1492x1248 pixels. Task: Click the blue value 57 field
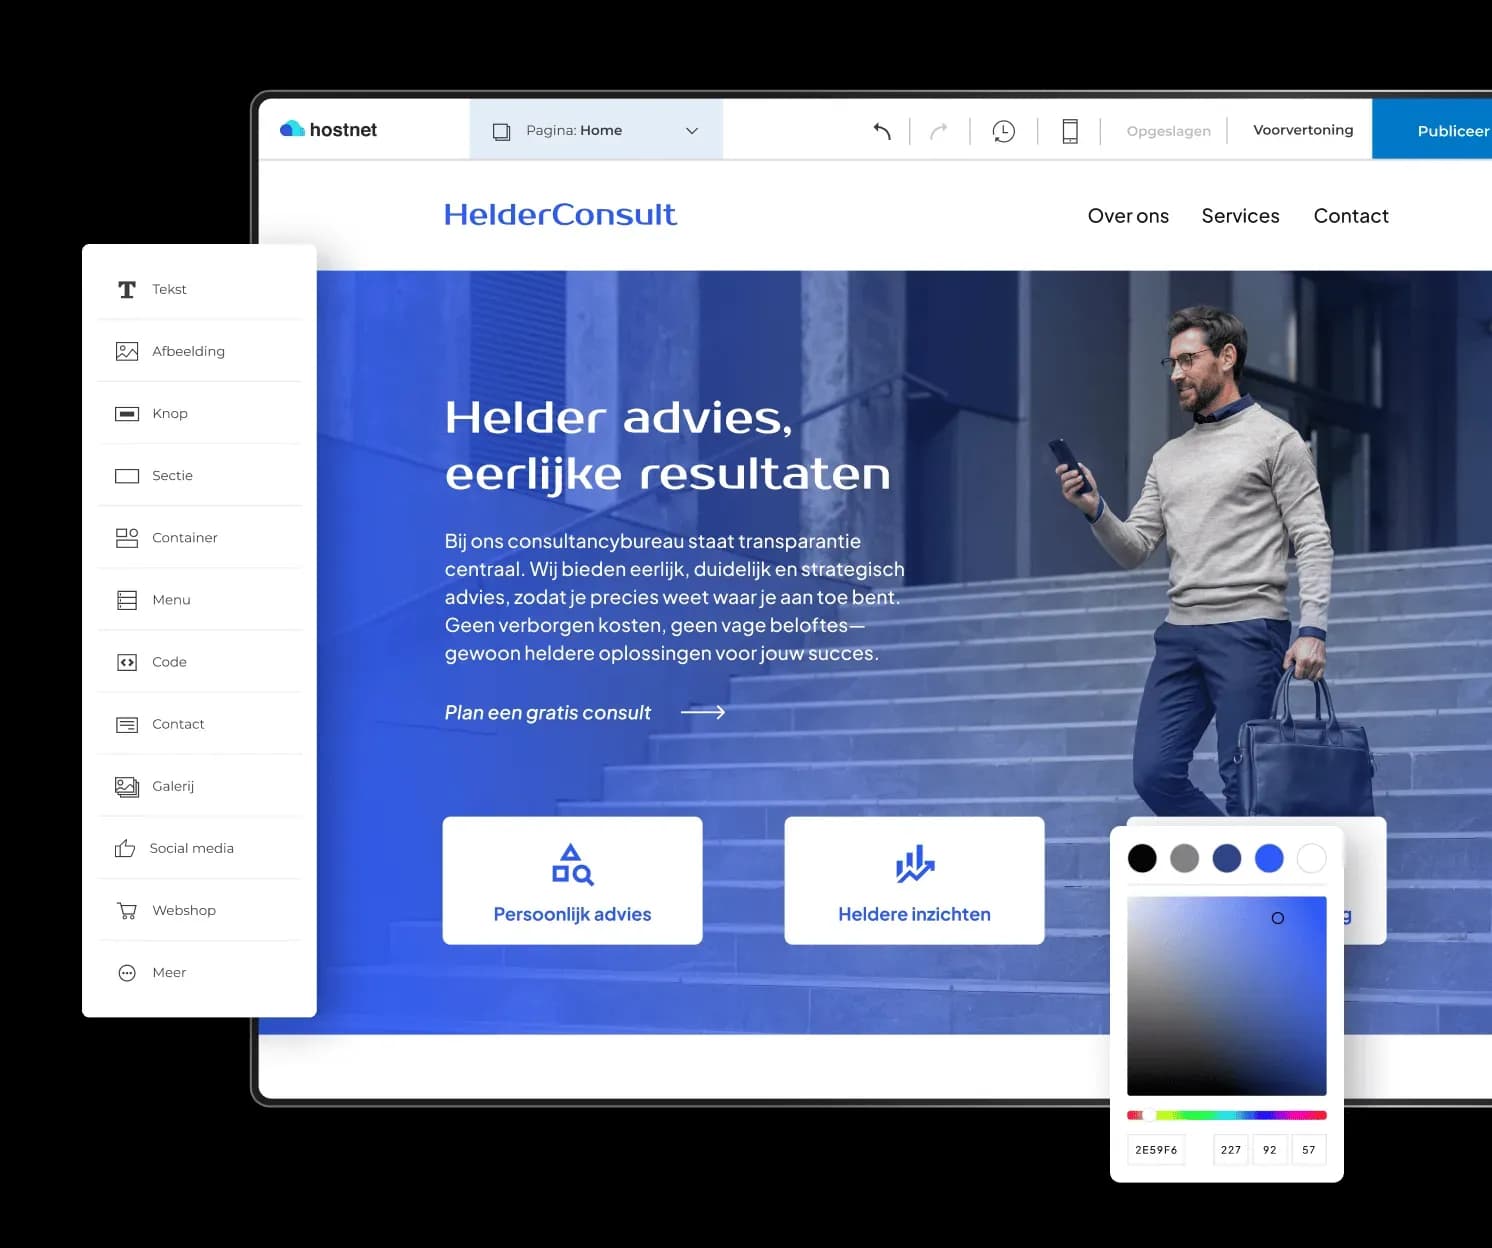(x=1309, y=1150)
